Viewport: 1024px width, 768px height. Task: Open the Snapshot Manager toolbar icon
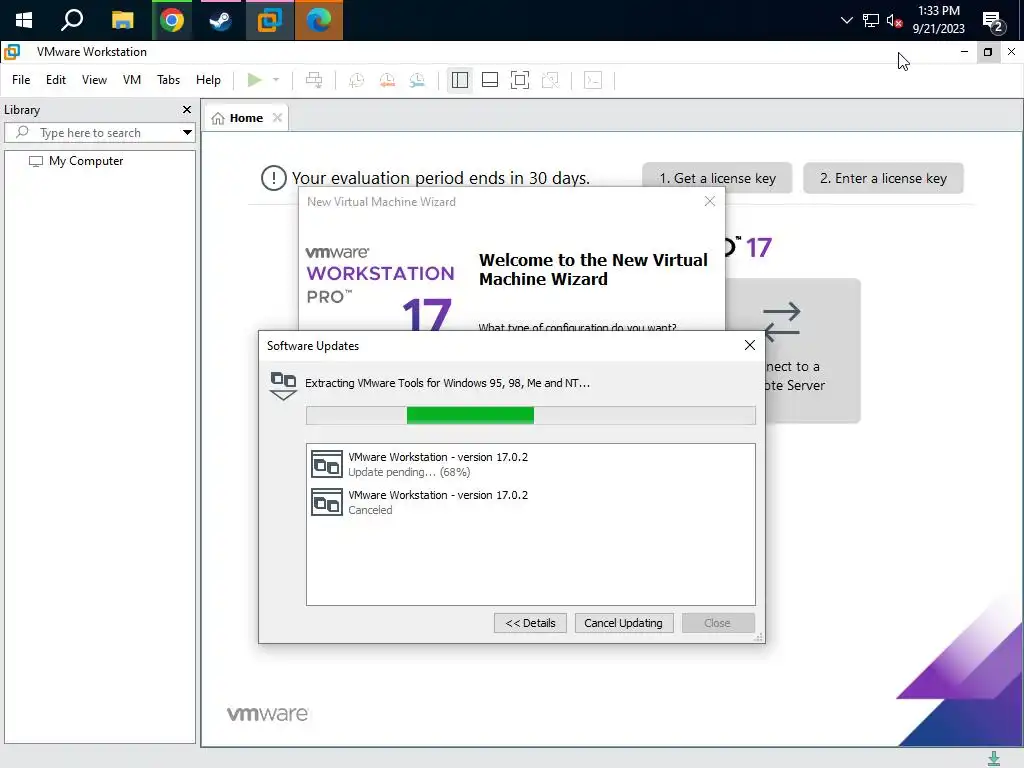417,80
